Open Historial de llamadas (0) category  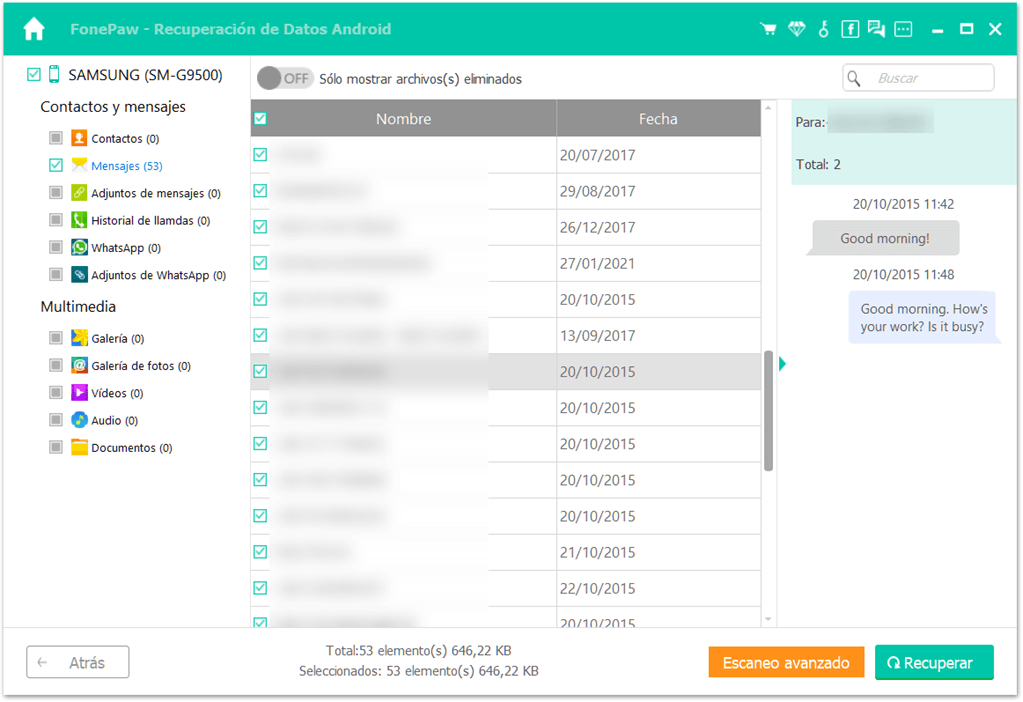pyautogui.click(x=151, y=221)
